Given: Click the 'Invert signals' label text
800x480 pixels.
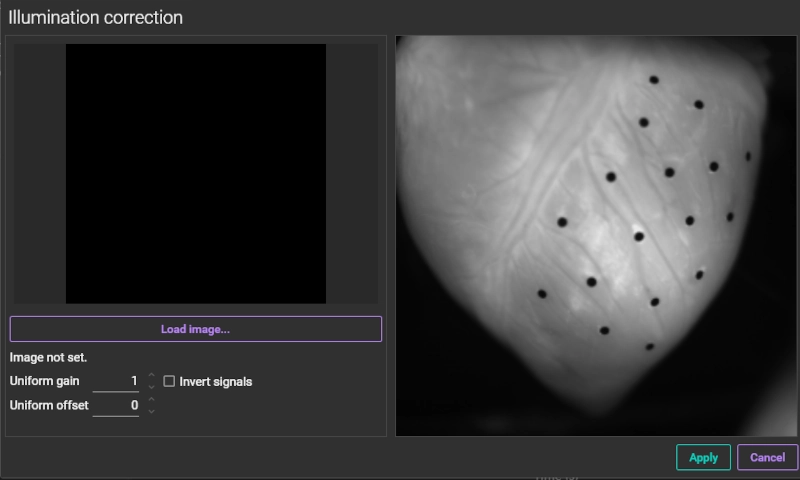Looking at the screenshot, I should (215, 381).
